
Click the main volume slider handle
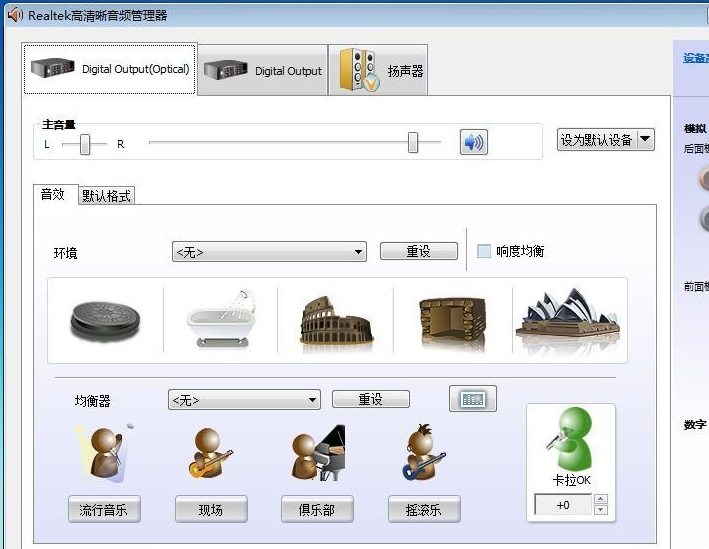[x=413, y=143]
